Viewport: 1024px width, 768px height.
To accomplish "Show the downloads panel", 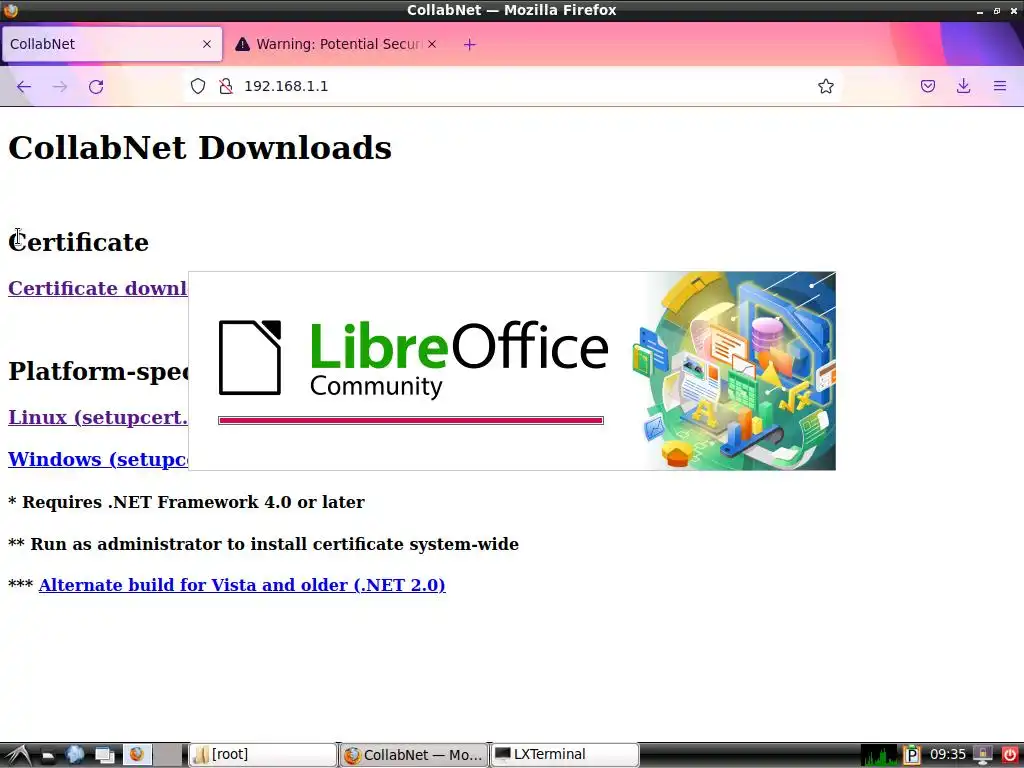I will click(963, 86).
